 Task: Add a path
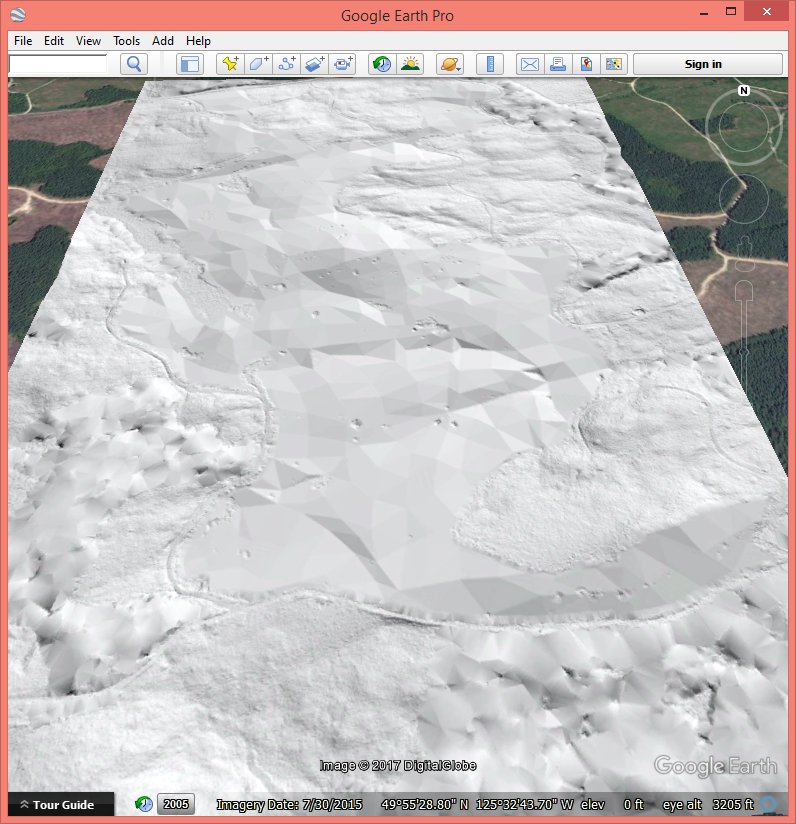[x=287, y=64]
